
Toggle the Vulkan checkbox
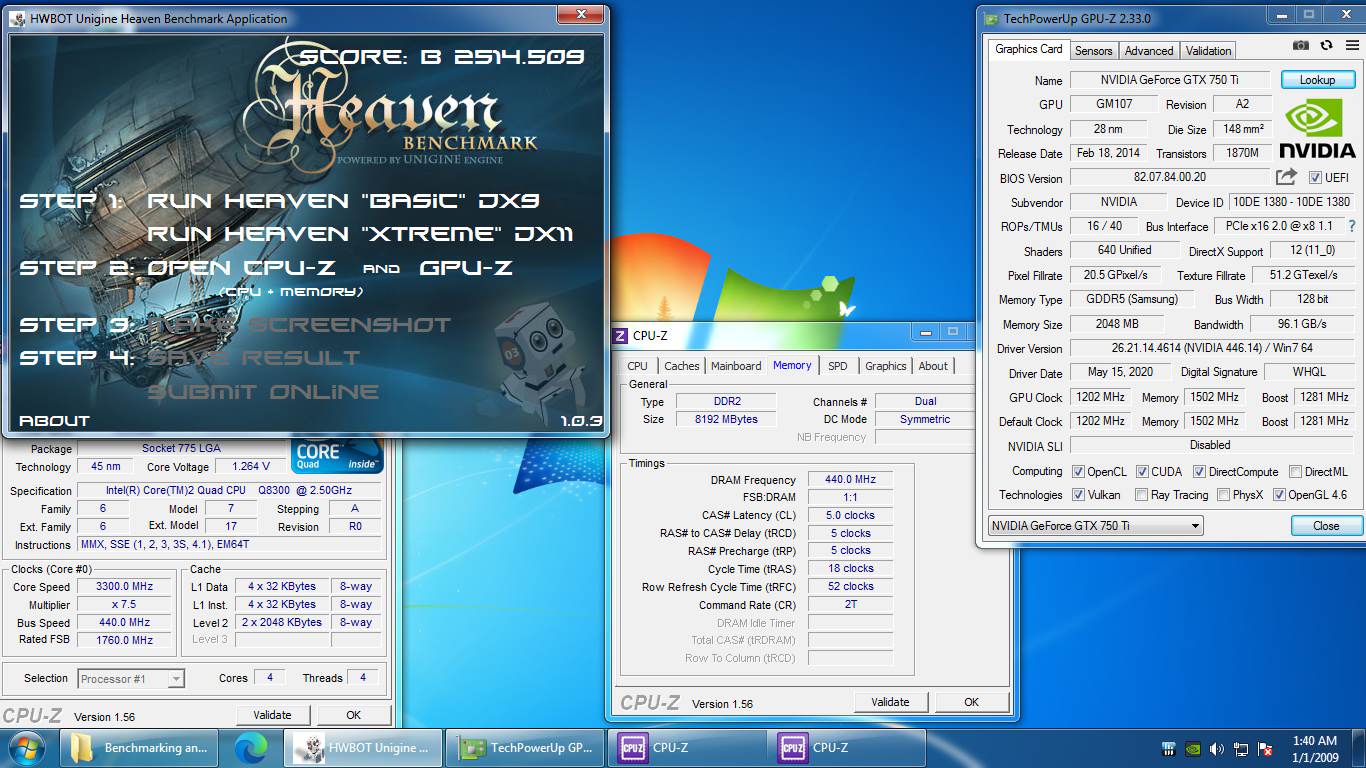point(1078,495)
